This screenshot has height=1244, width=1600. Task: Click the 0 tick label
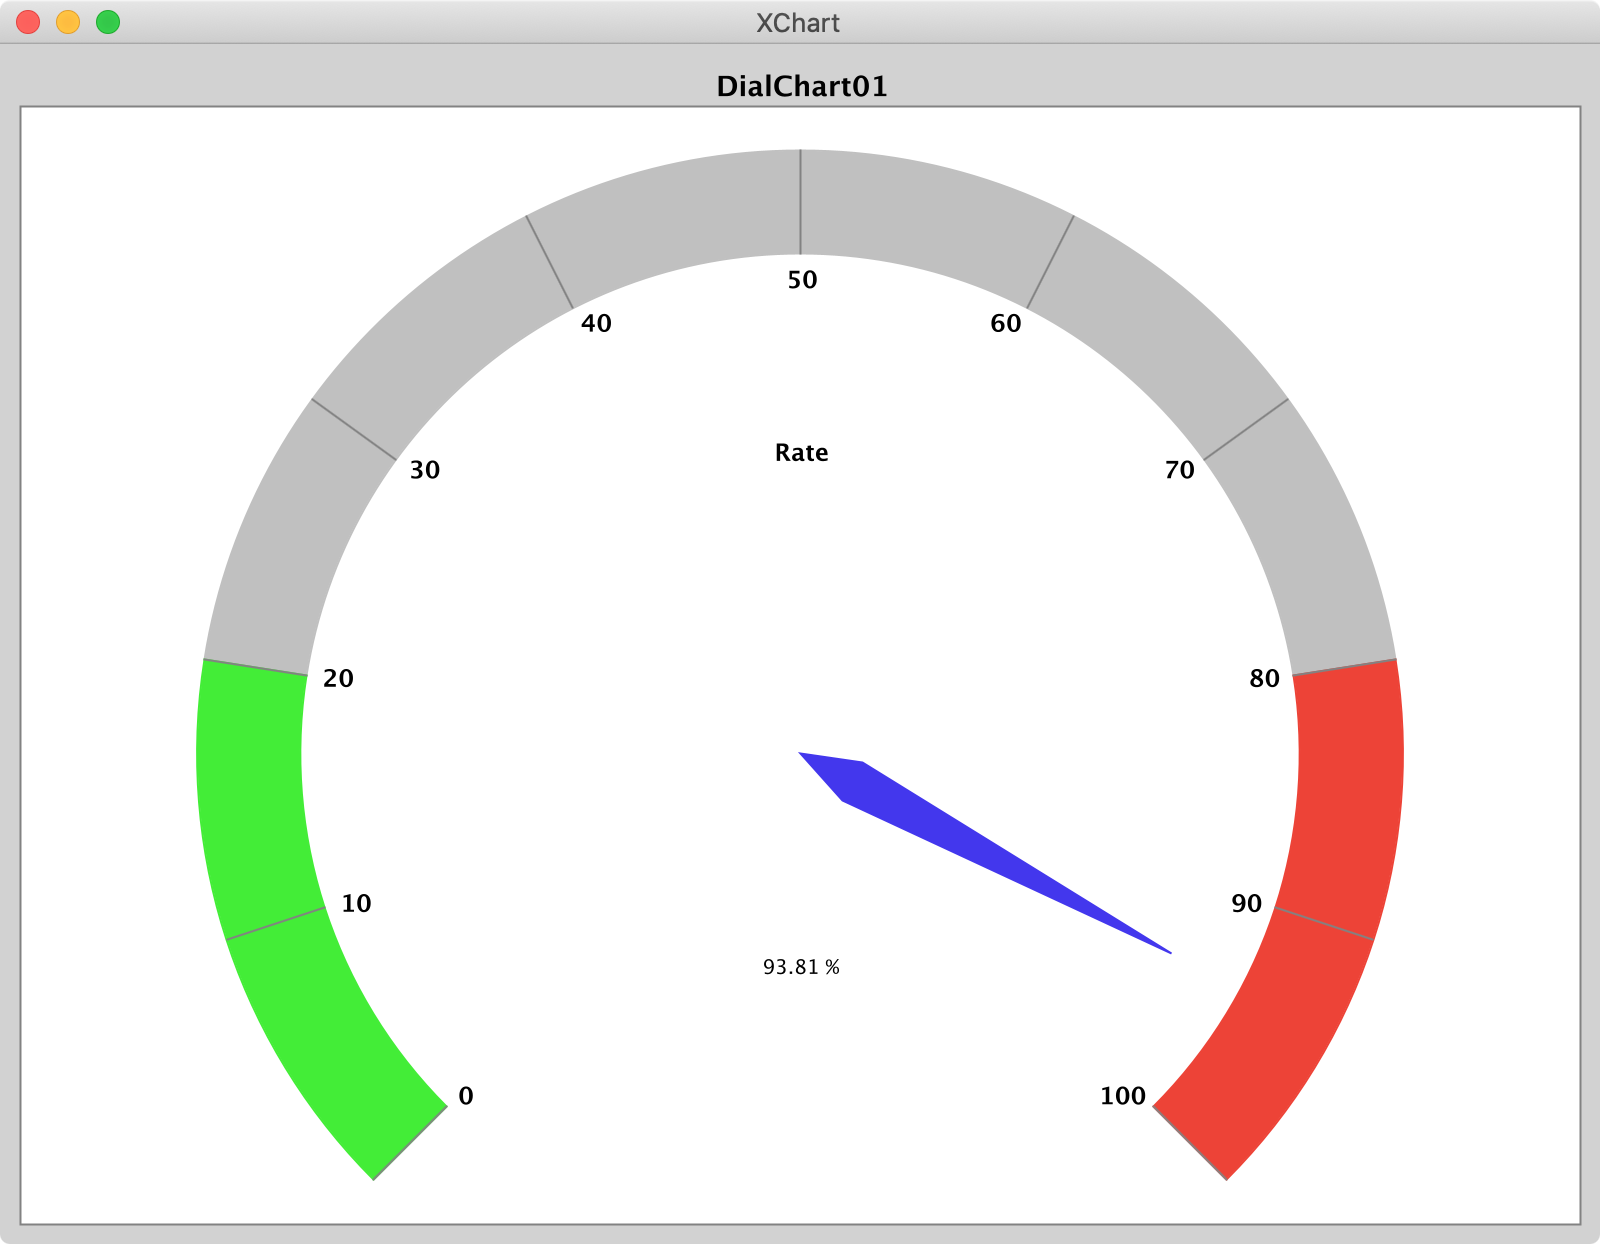click(x=466, y=1096)
